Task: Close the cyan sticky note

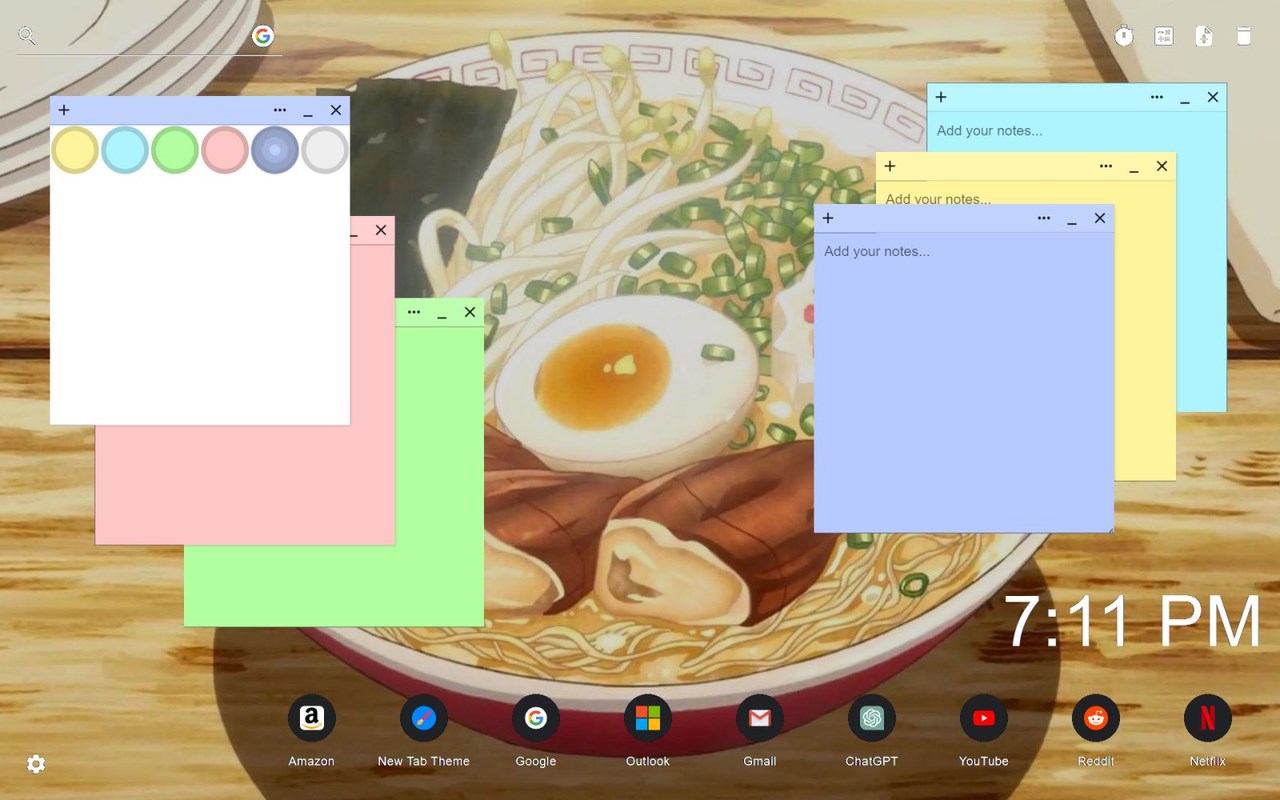Action: pos(1213,97)
